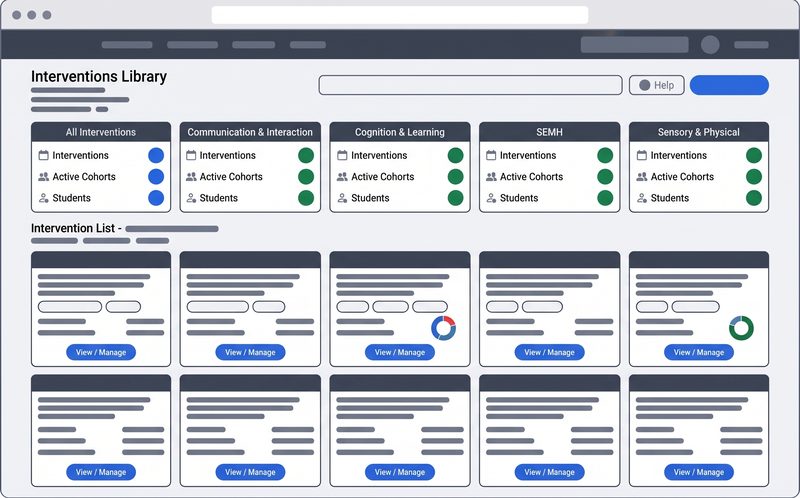
Task: Click the student icon in the All Interventions card
Action: 43,198
